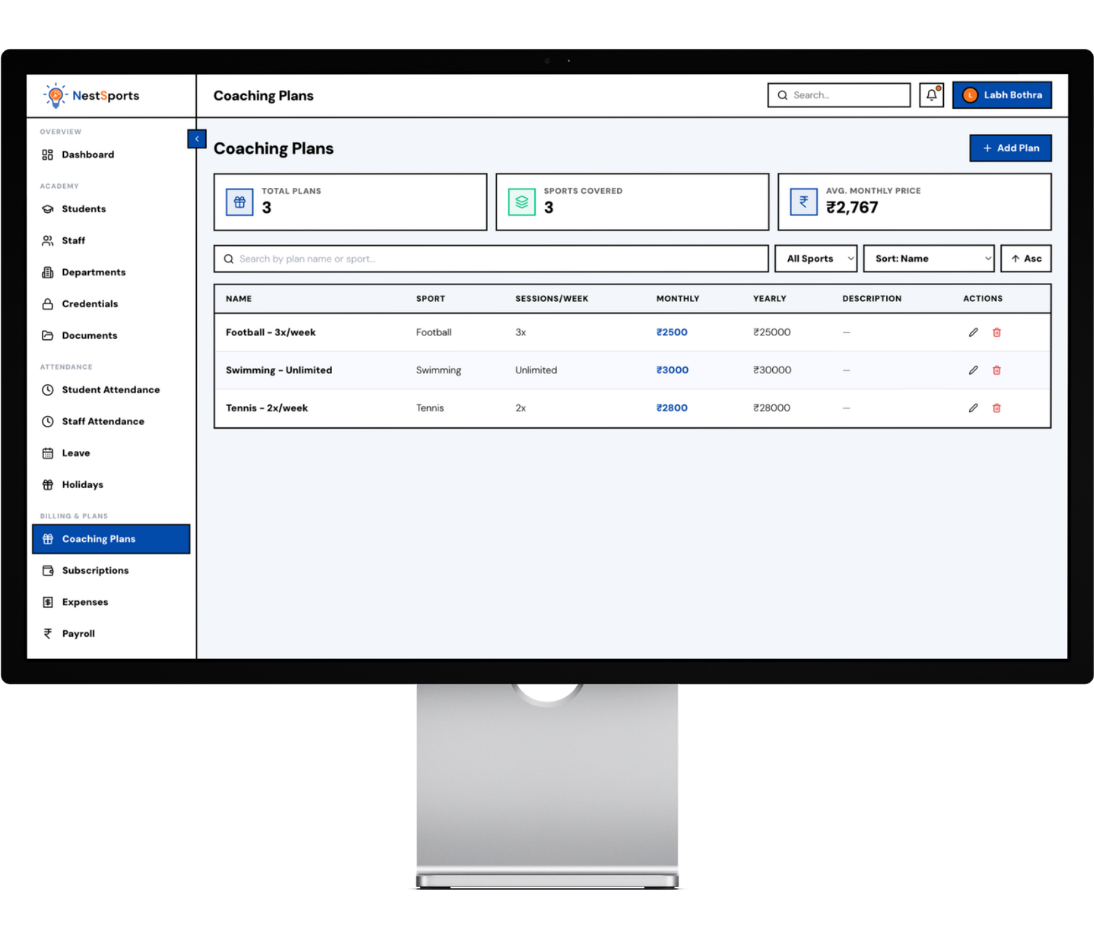Viewport: 1094px width, 938px height.
Task: Click the Staff Attendance clock icon
Action: coord(47,422)
